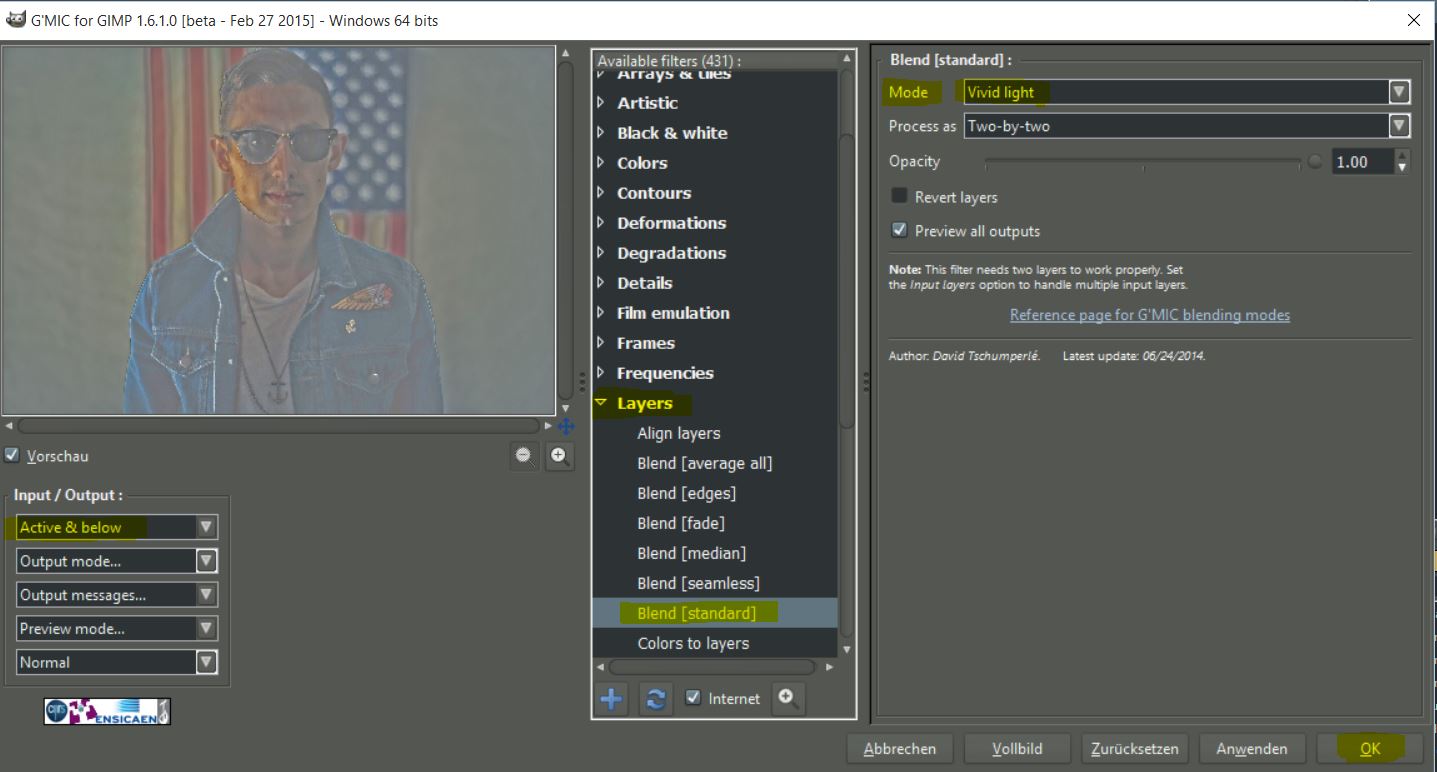Select the Blend [edges] filter
Screen dimensions: 1437x772
point(686,493)
